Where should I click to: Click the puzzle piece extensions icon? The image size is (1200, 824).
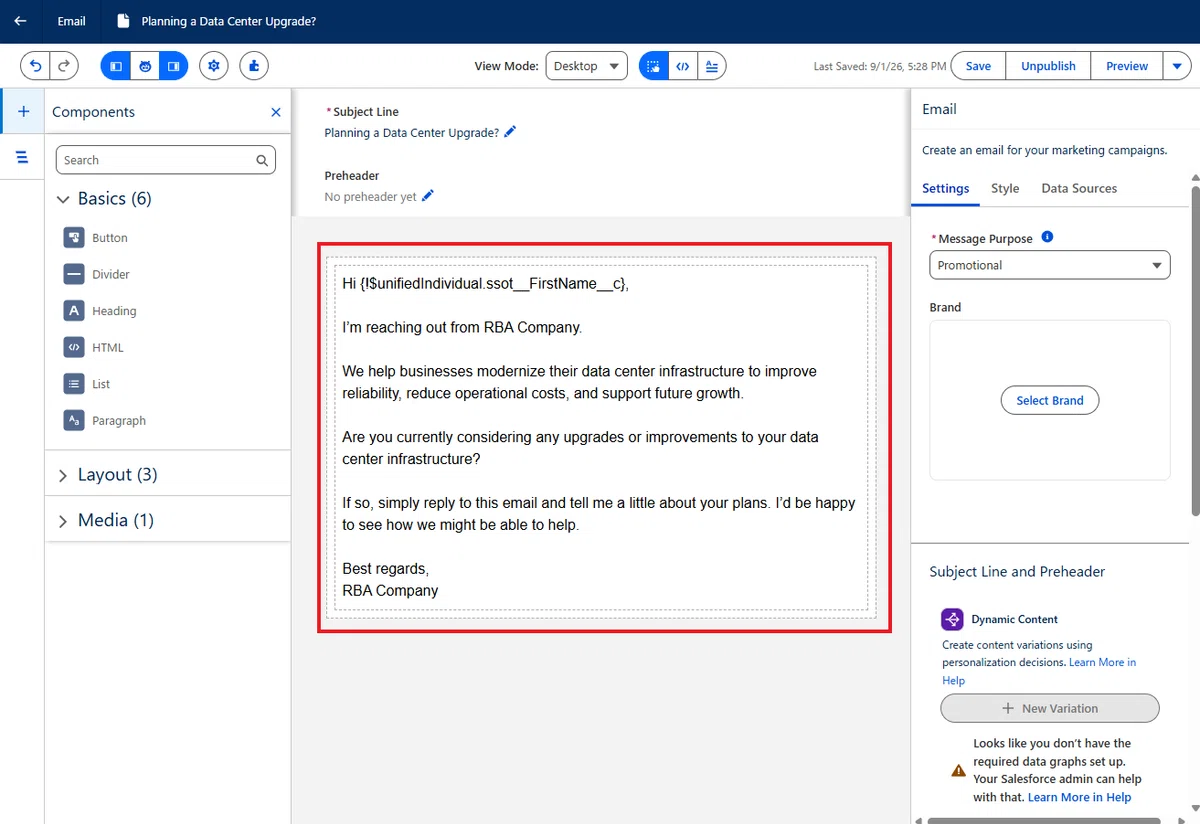[254, 66]
